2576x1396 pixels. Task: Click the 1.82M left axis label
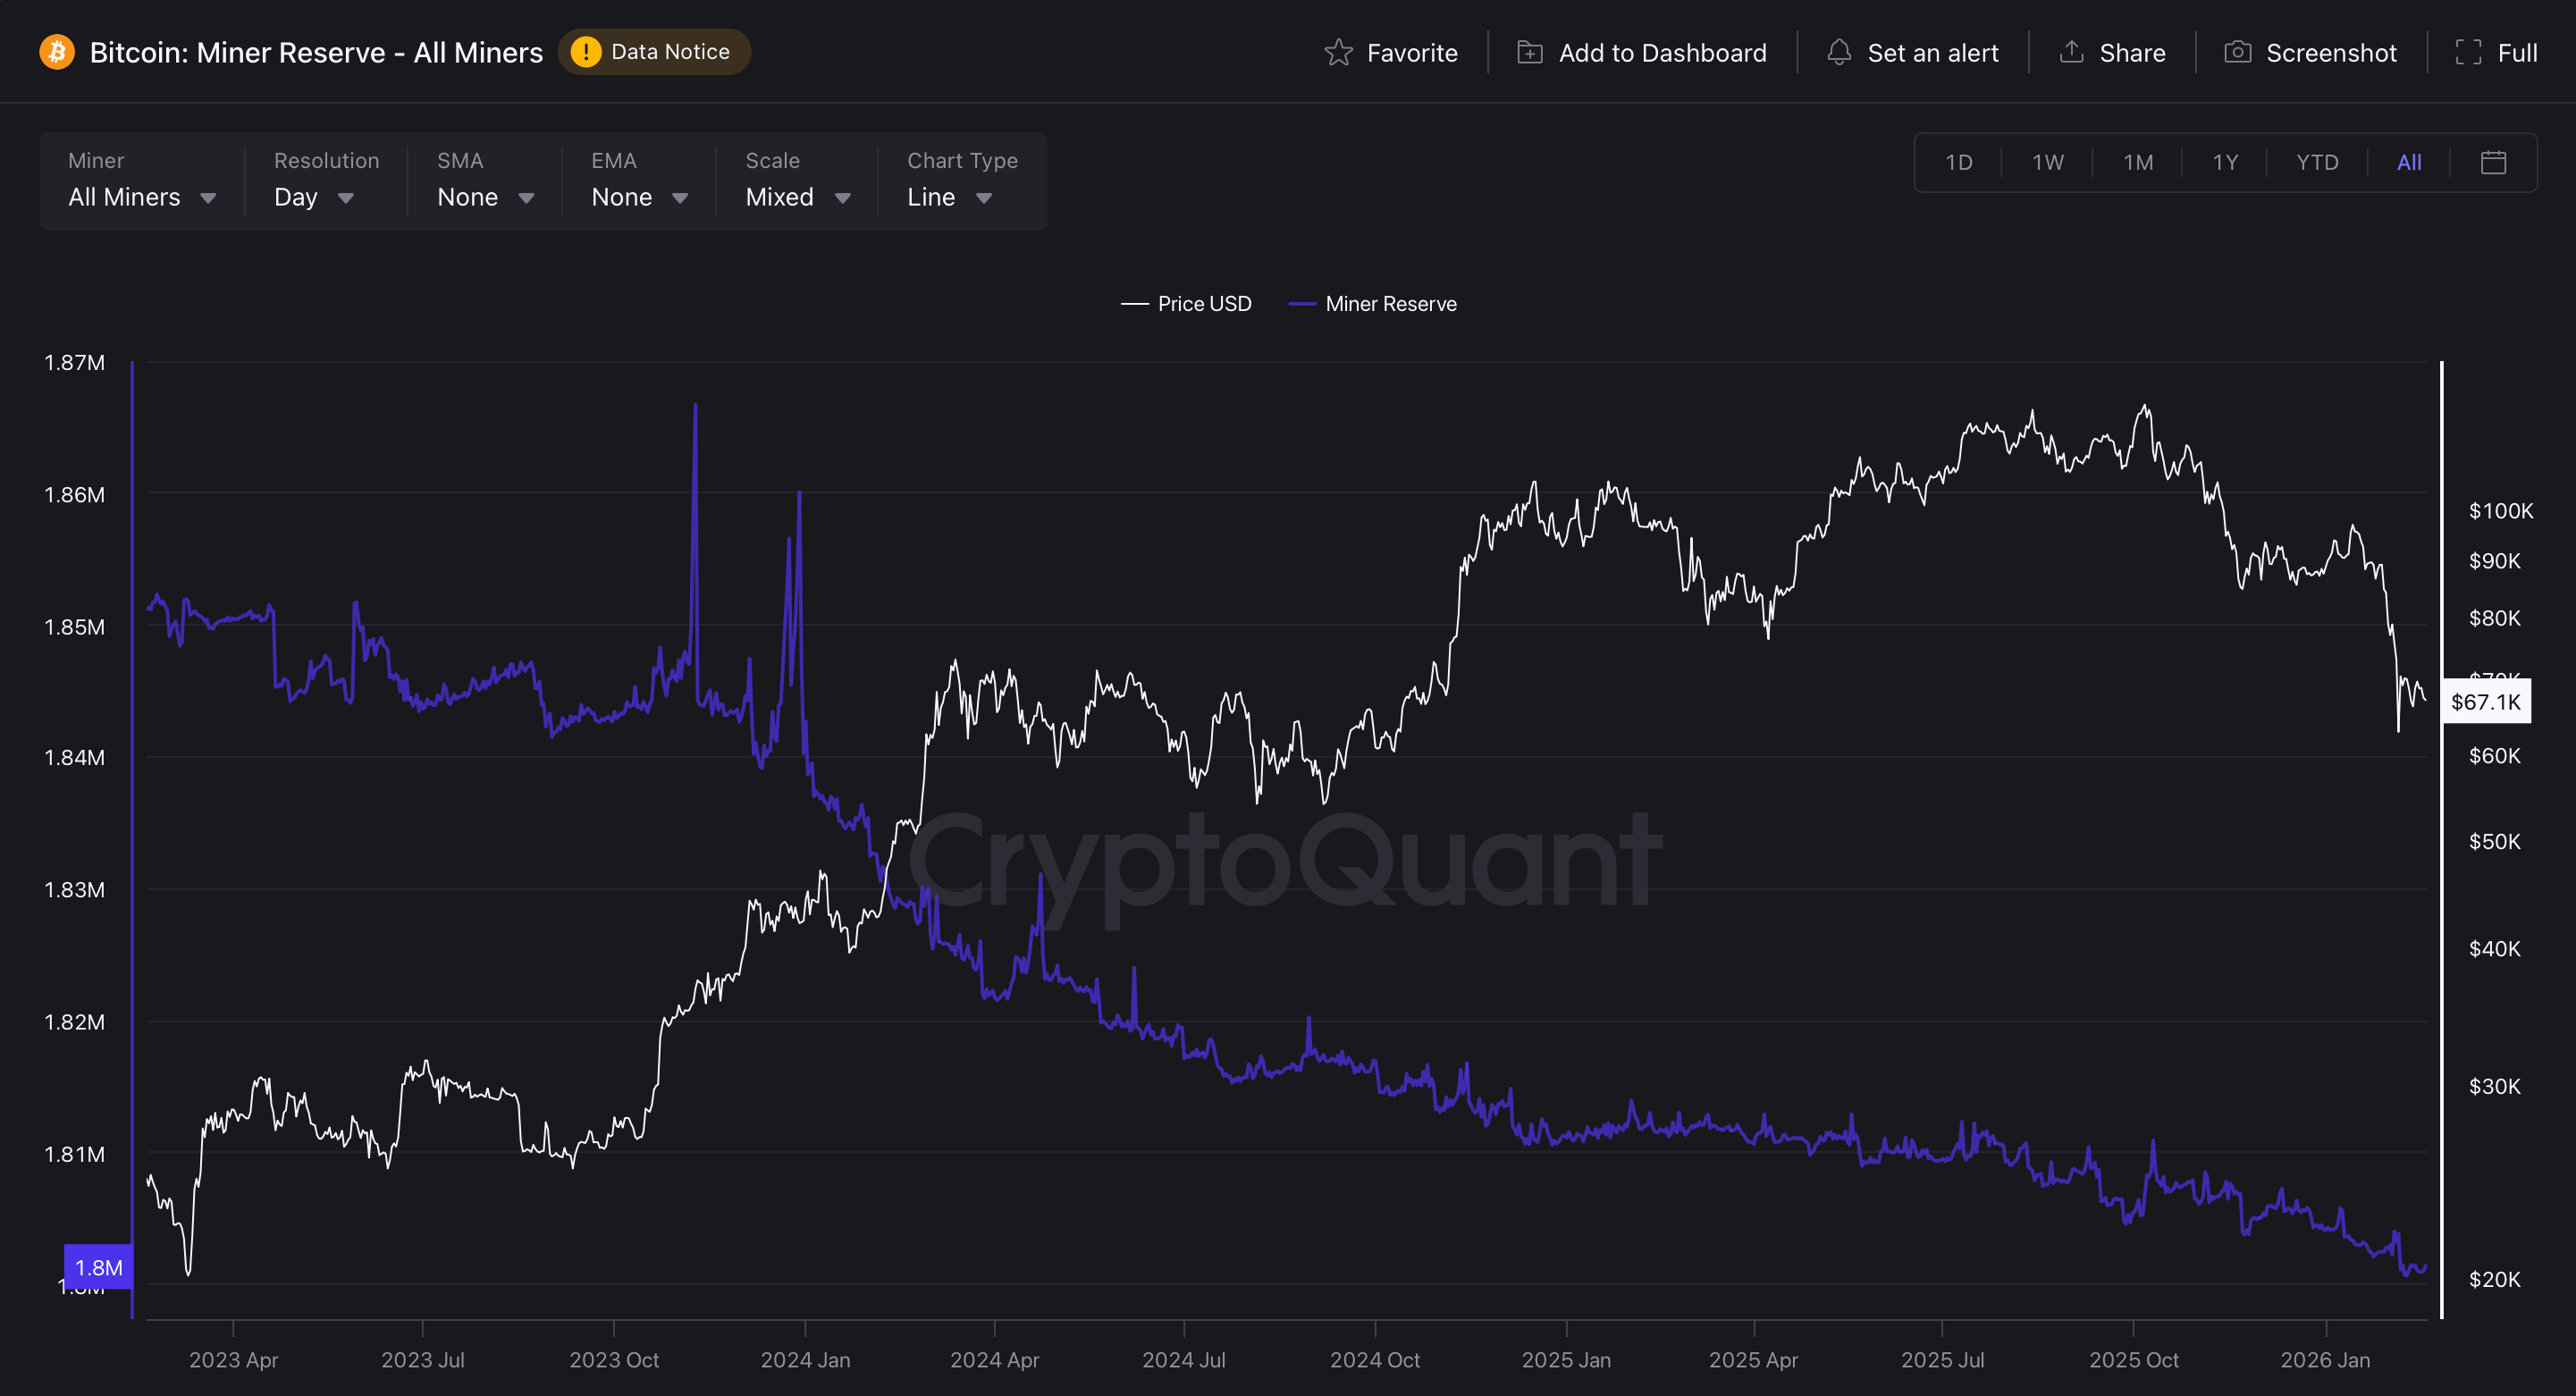[x=74, y=1021]
